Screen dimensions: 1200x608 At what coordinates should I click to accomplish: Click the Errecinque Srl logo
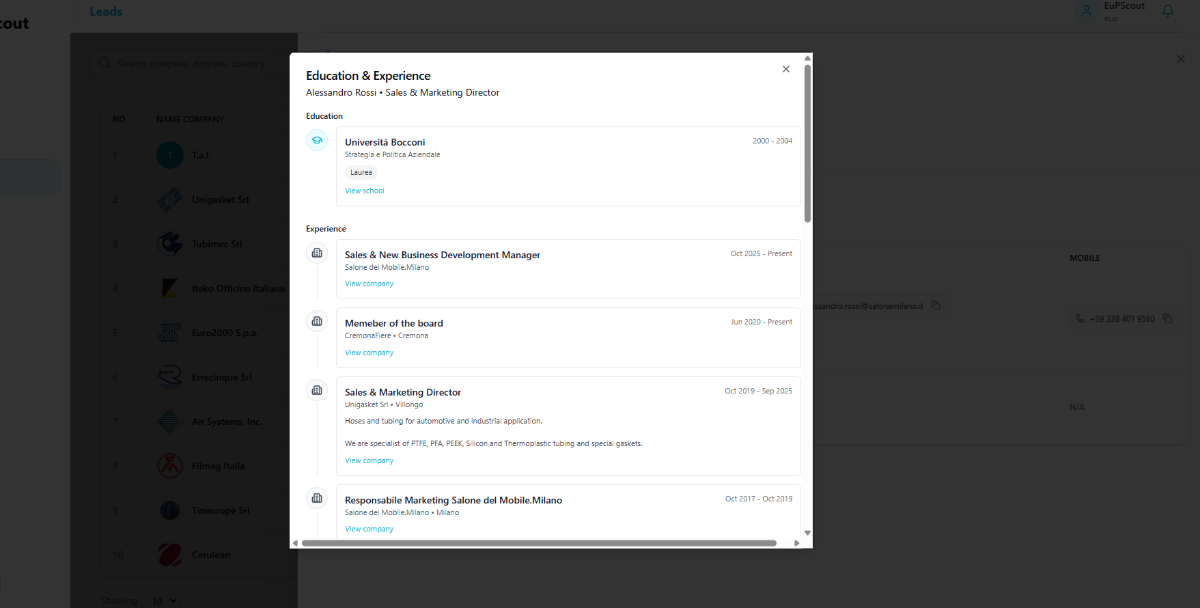(170, 377)
